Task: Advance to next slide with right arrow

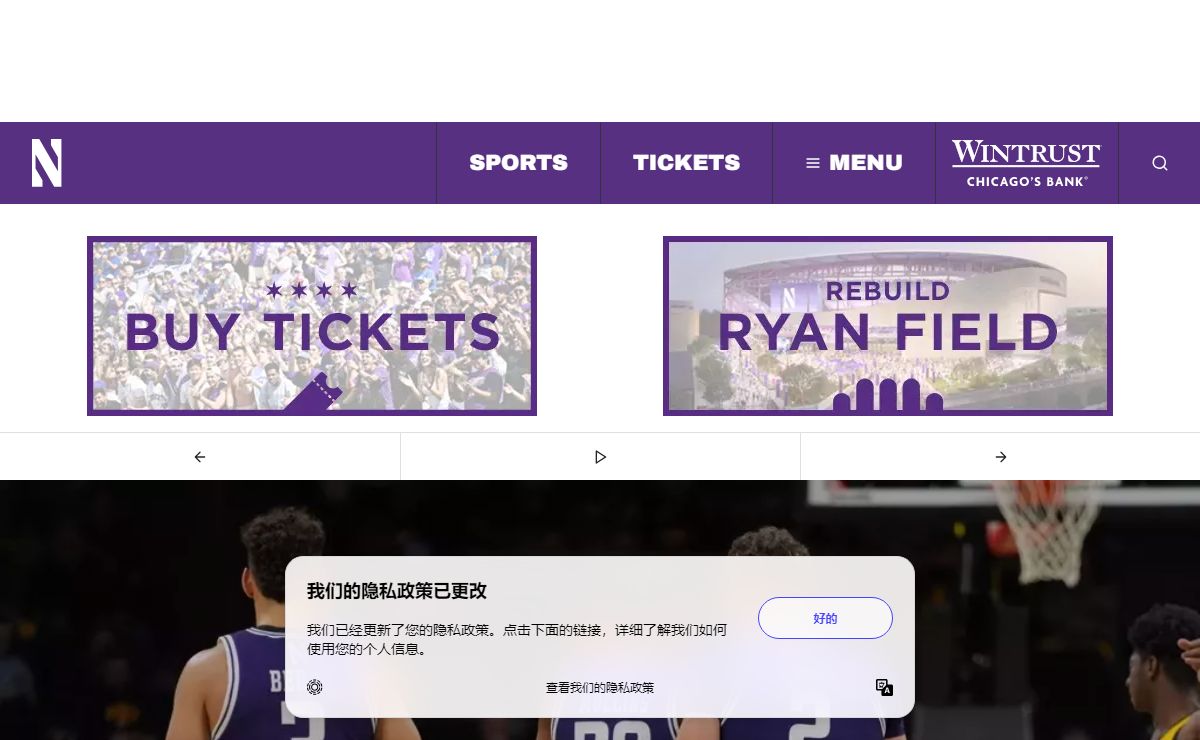Action: pyautogui.click(x=1000, y=457)
